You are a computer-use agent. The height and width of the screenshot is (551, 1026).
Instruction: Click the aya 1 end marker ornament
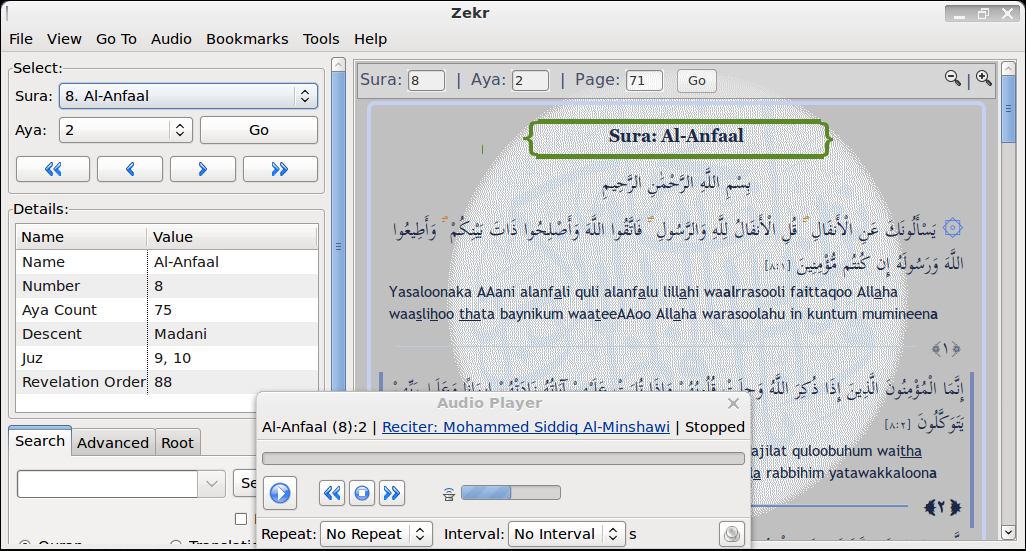coord(946,349)
